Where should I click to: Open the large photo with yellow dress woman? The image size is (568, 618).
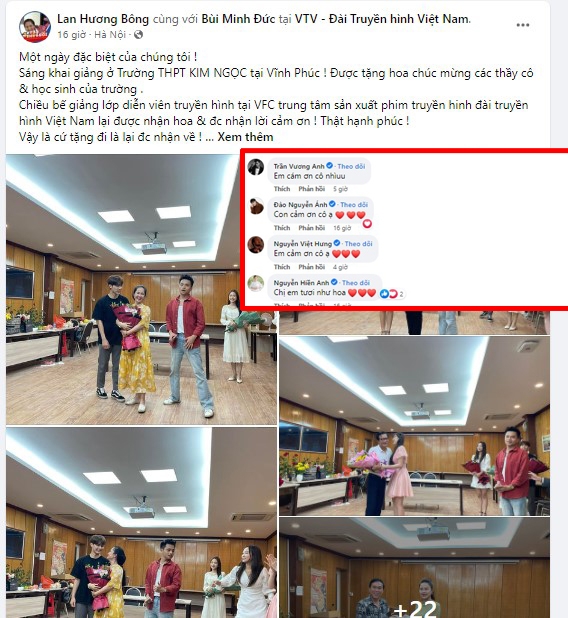141,290
